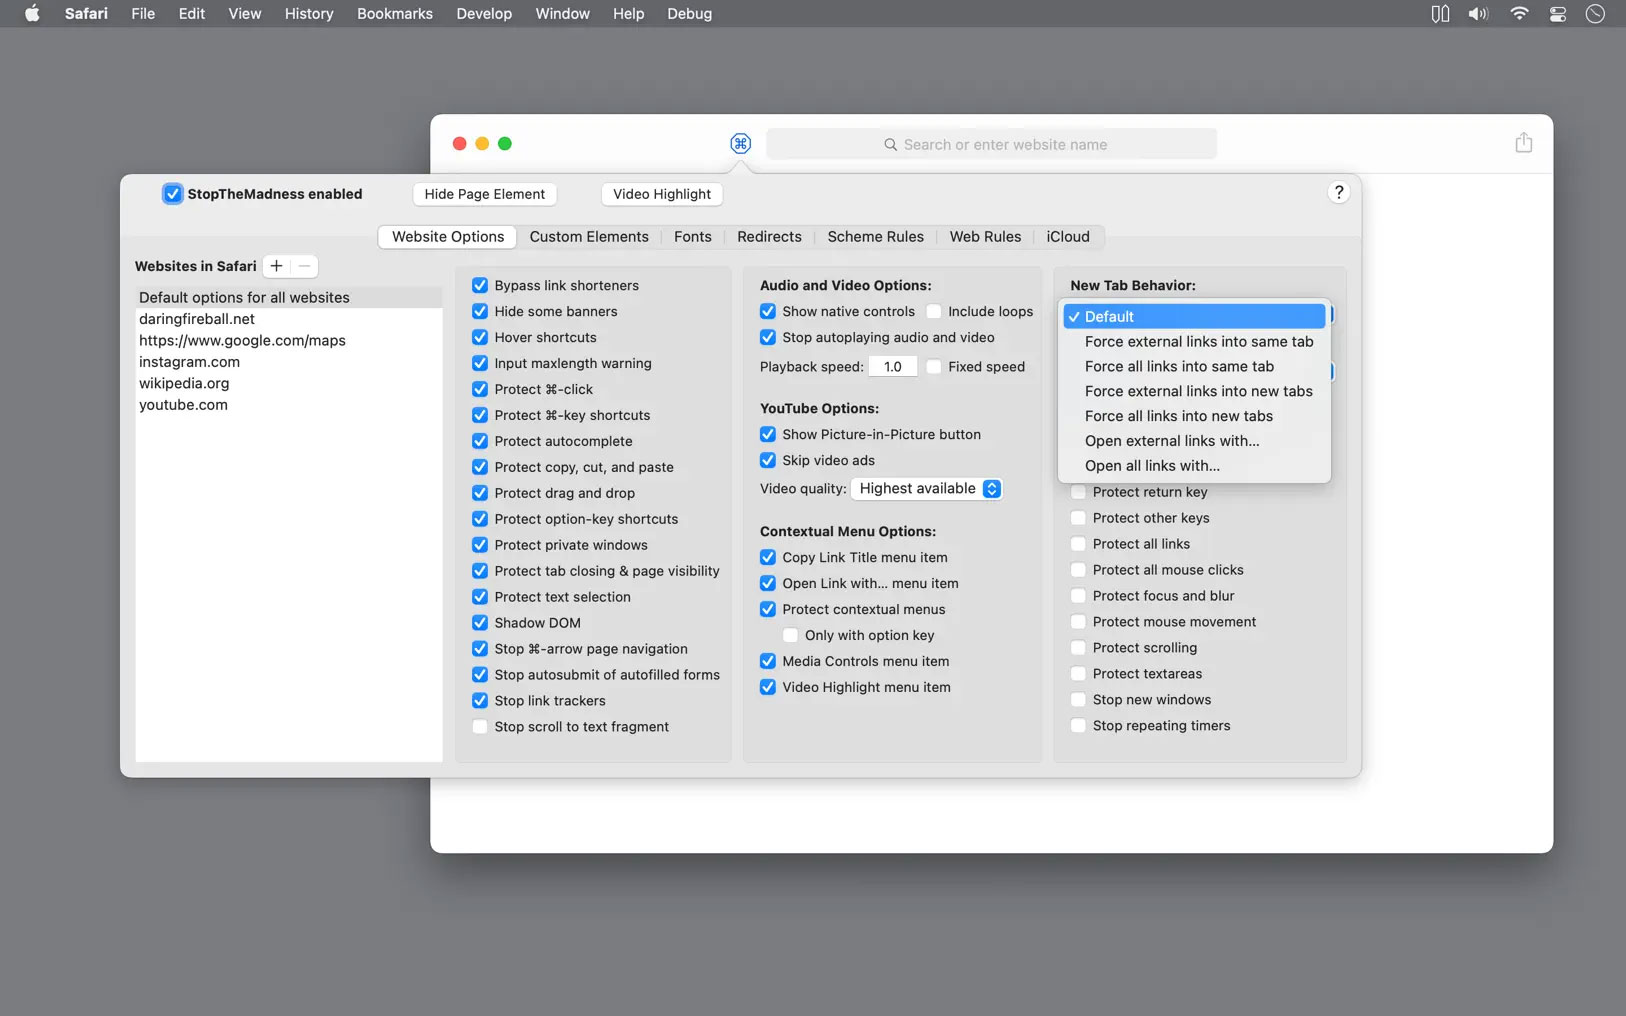Click the plus icon next to Websites in Safari
Viewport: 1626px width, 1016px height.
click(275, 266)
